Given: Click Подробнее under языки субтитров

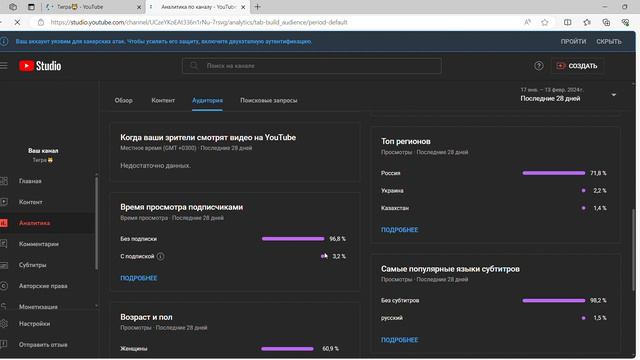Looking at the screenshot, I should coord(400,340).
